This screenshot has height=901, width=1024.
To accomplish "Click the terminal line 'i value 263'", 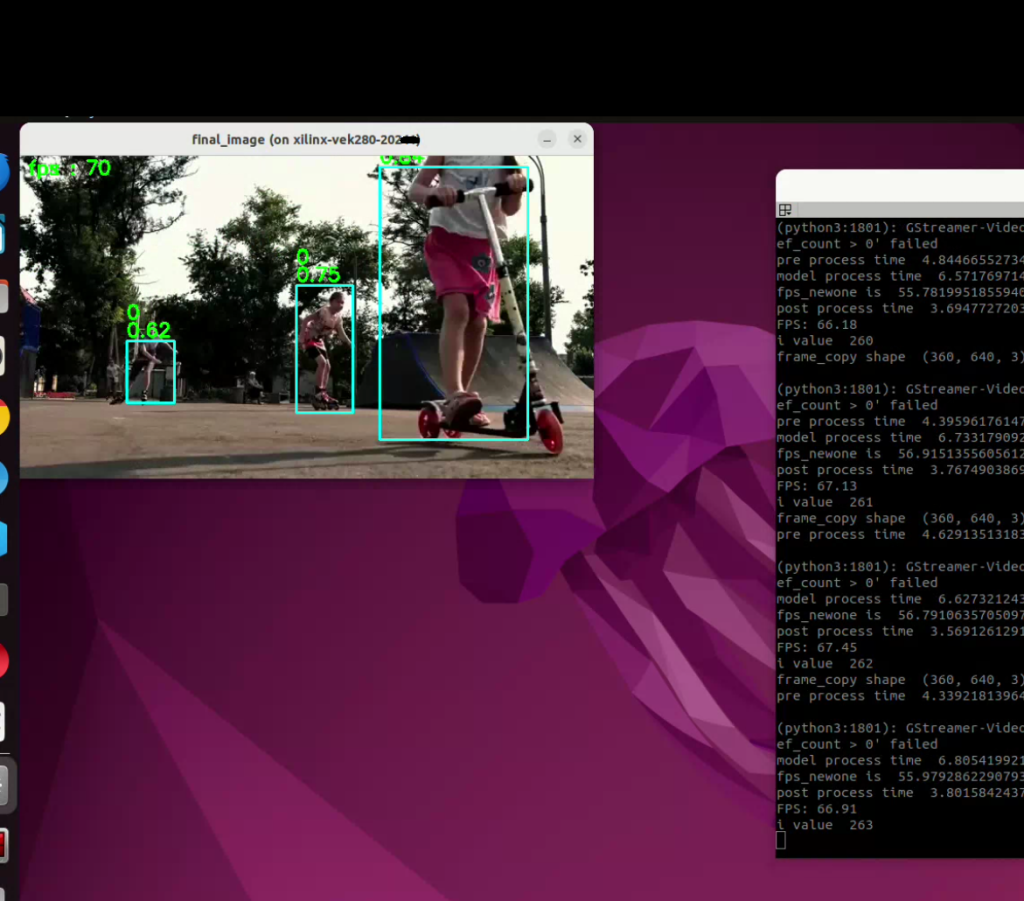I will (x=824, y=825).
